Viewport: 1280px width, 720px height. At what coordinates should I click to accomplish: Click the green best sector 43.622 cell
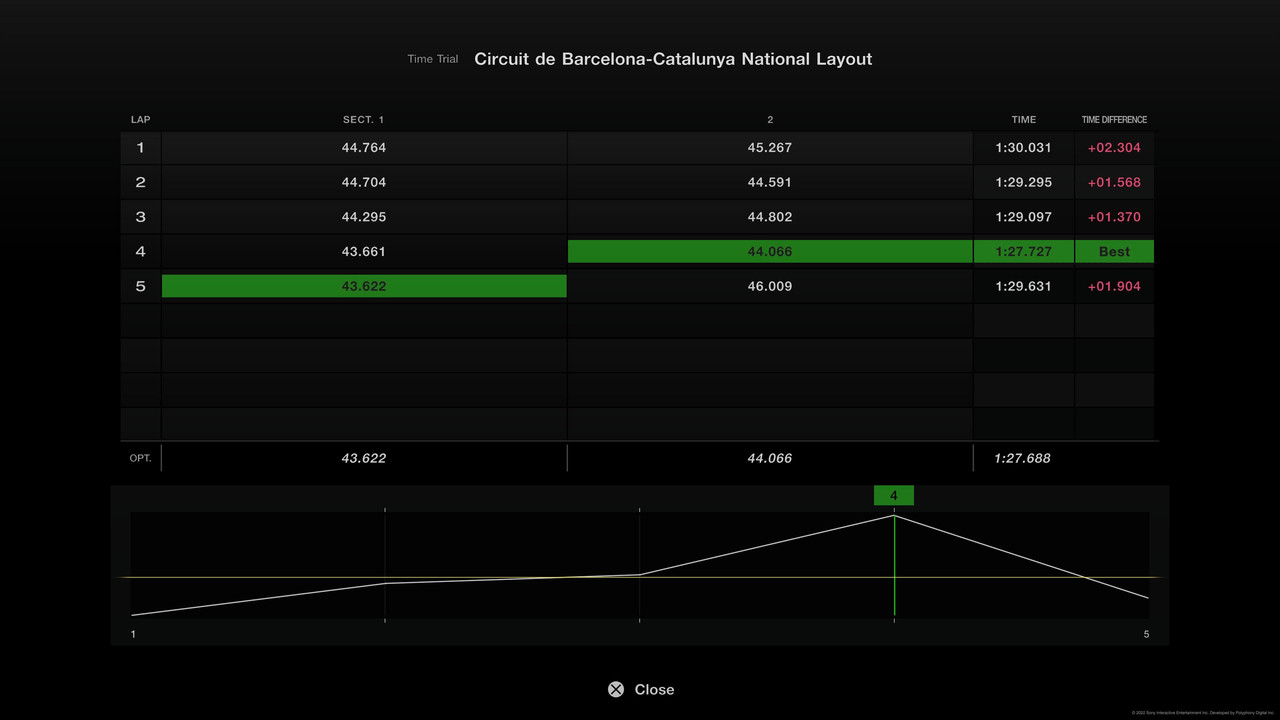coord(364,286)
